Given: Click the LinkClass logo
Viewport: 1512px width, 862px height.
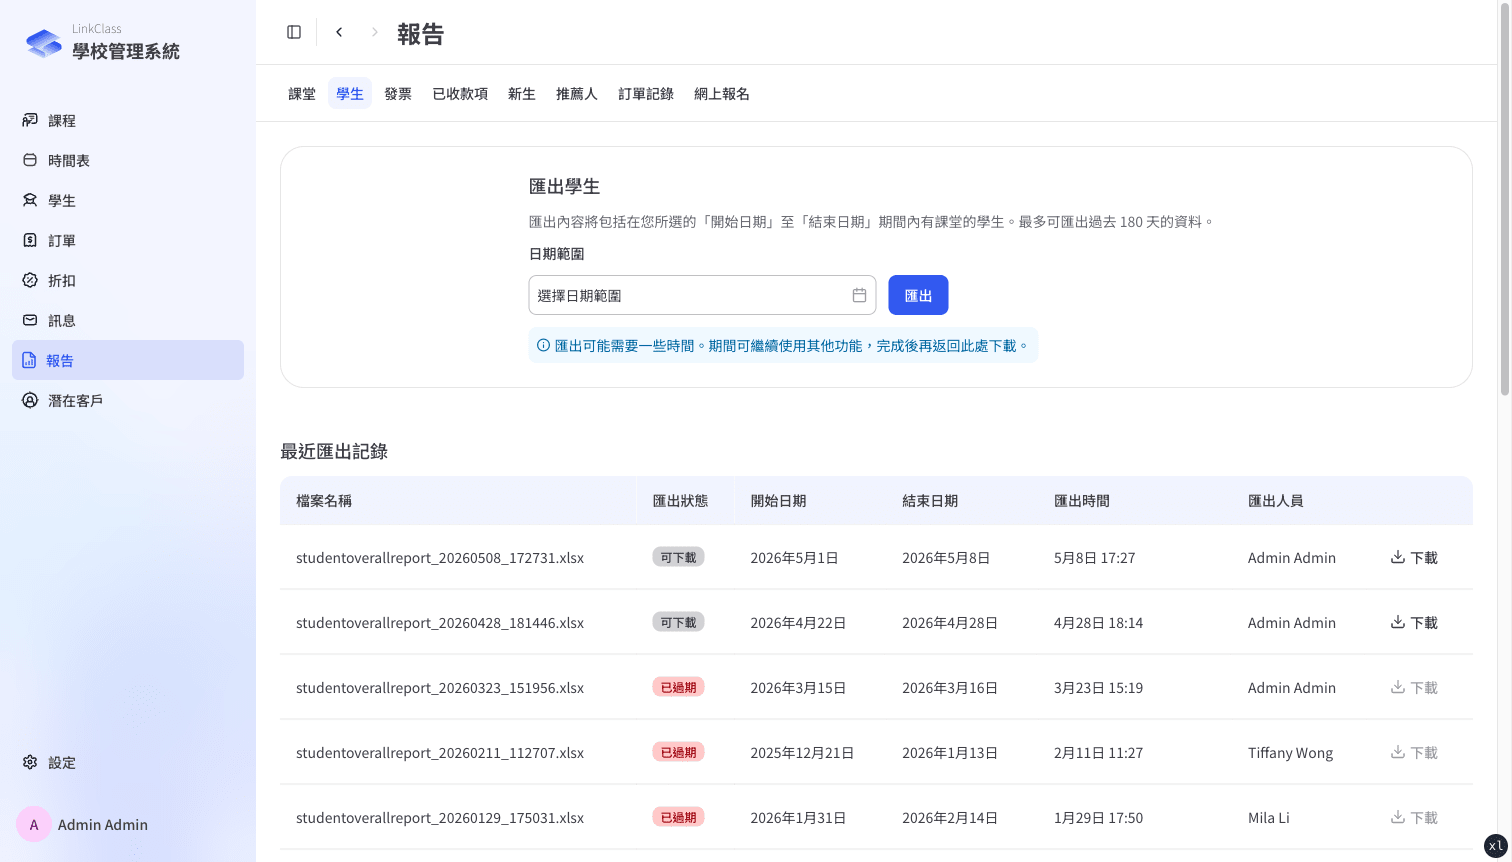Looking at the screenshot, I should [44, 43].
